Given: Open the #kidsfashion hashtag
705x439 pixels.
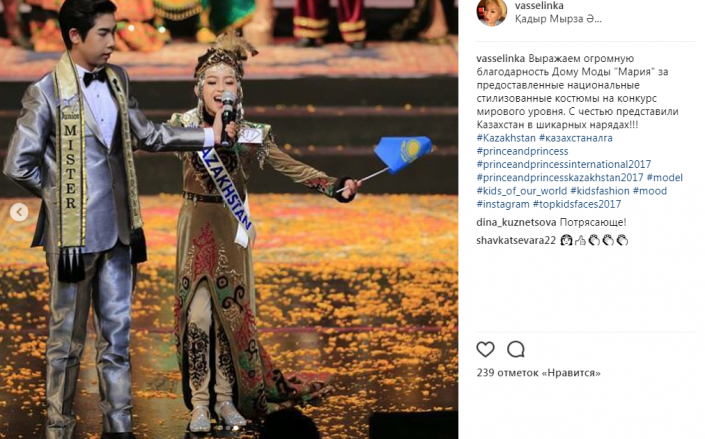Looking at the screenshot, I should (x=600, y=191).
